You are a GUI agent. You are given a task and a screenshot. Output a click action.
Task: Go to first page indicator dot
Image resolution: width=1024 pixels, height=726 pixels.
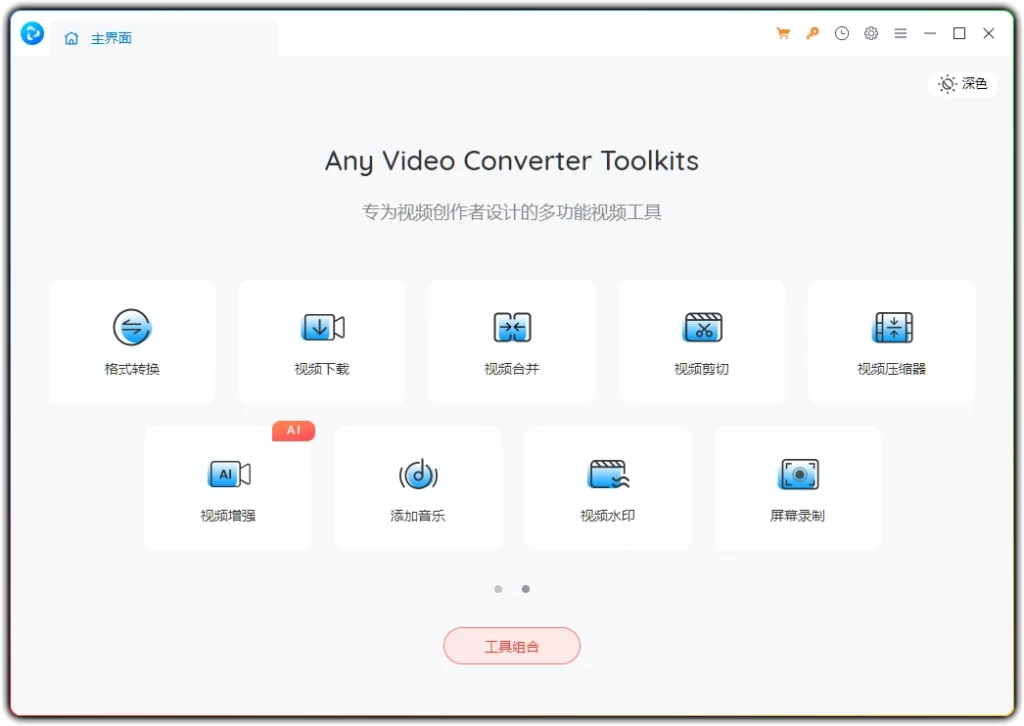(x=498, y=589)
